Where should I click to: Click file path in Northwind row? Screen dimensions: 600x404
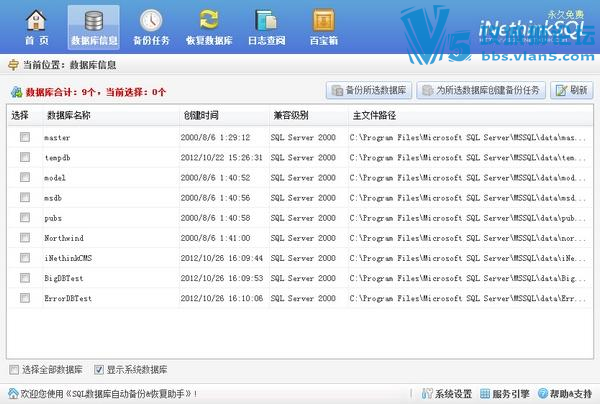coord(467,238)
